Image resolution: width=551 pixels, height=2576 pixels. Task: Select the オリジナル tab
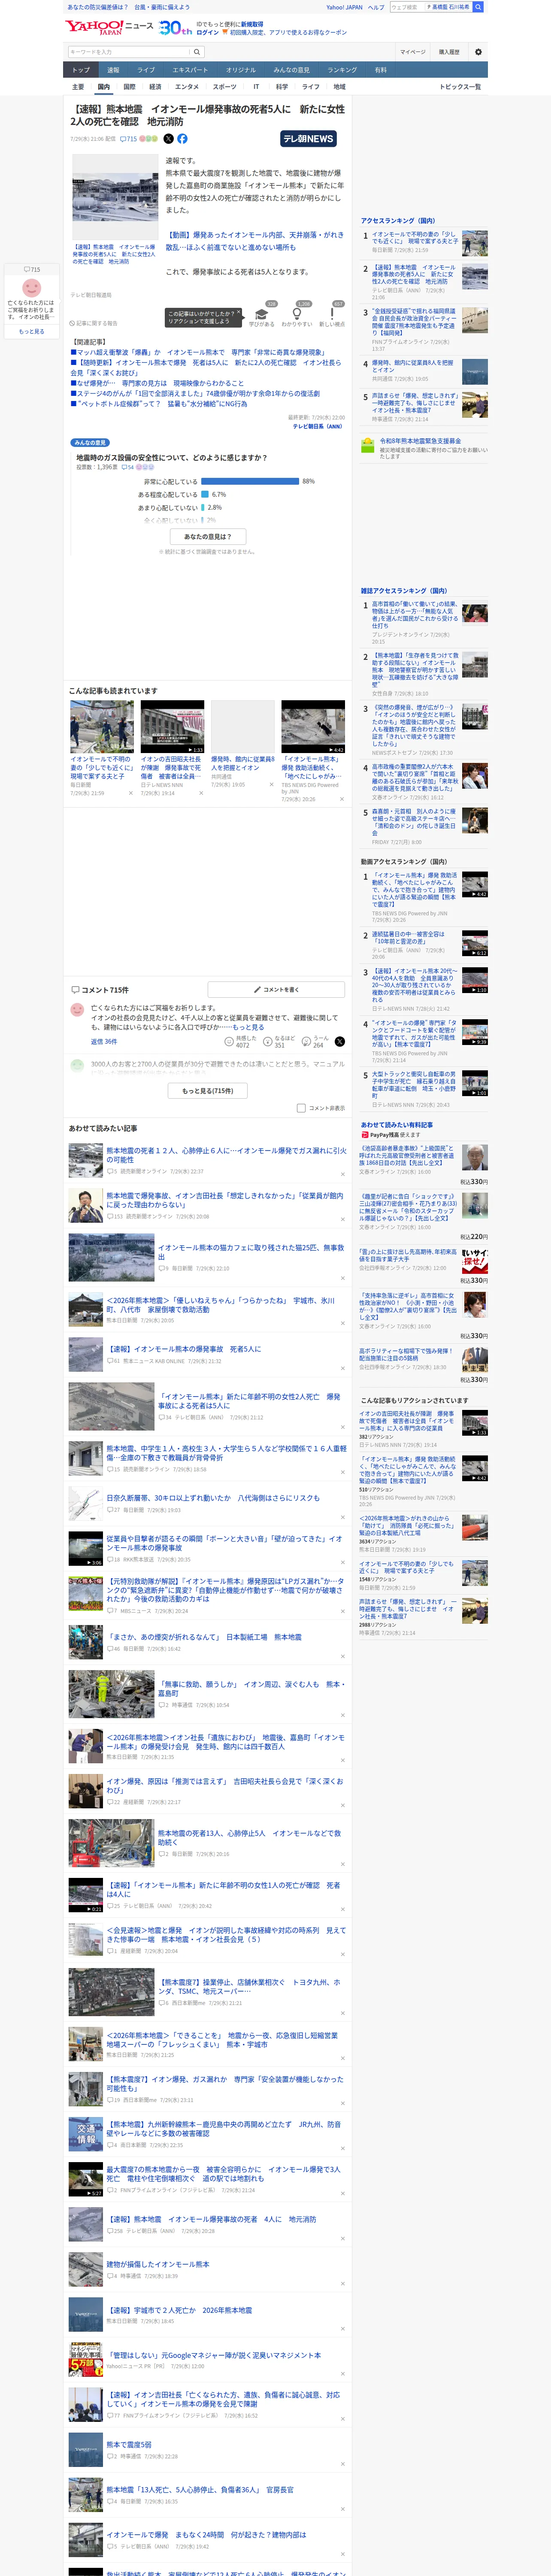coord(241,70)
